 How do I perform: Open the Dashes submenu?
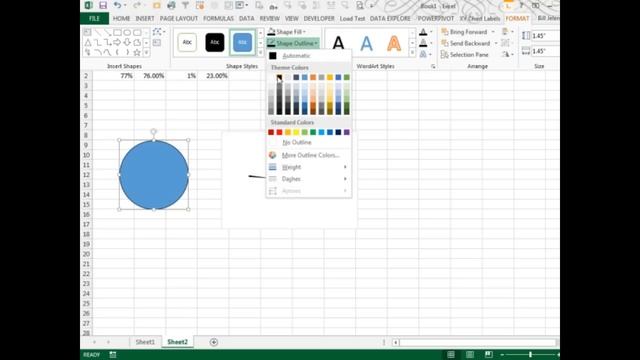(309, 179)
